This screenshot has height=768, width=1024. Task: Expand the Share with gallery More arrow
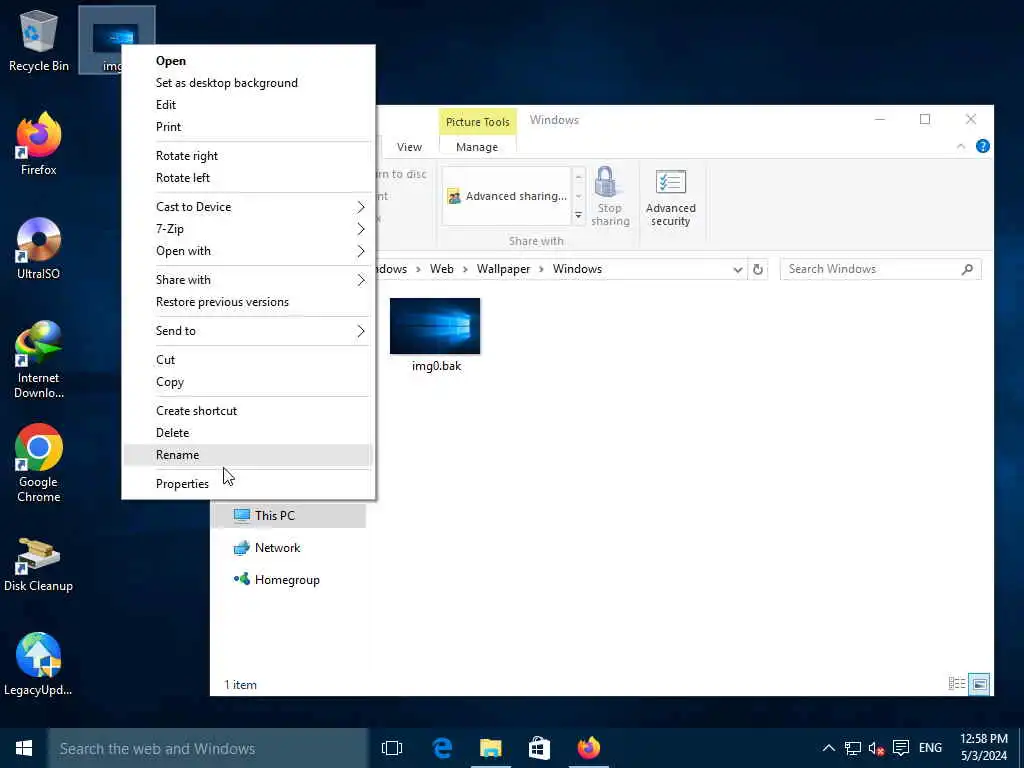coord(578,216)
